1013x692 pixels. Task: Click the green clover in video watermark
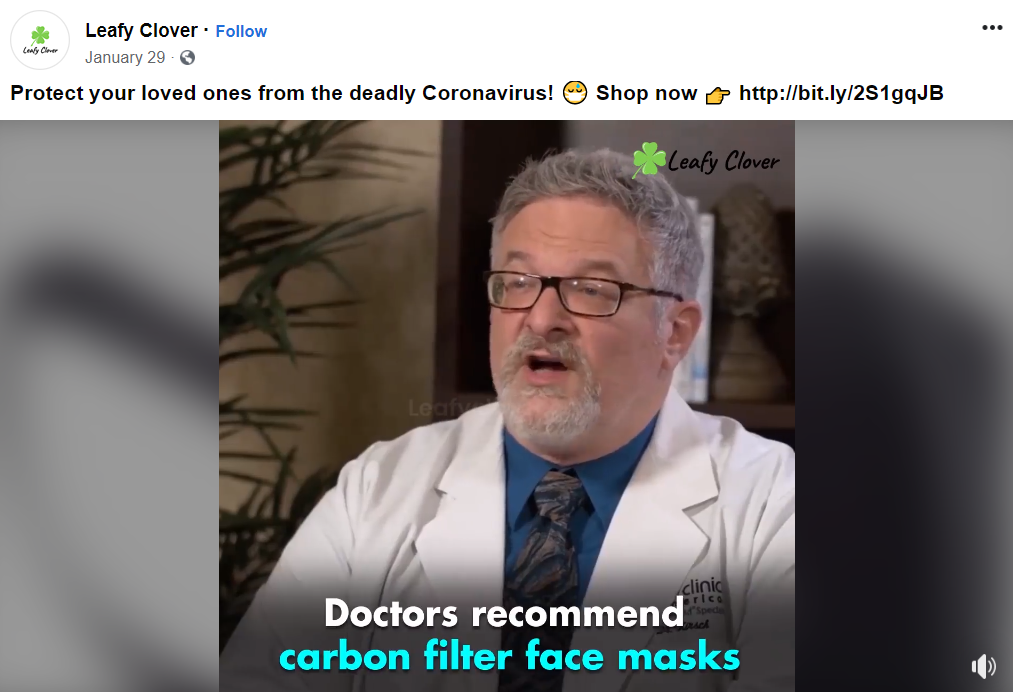[649, 159]
